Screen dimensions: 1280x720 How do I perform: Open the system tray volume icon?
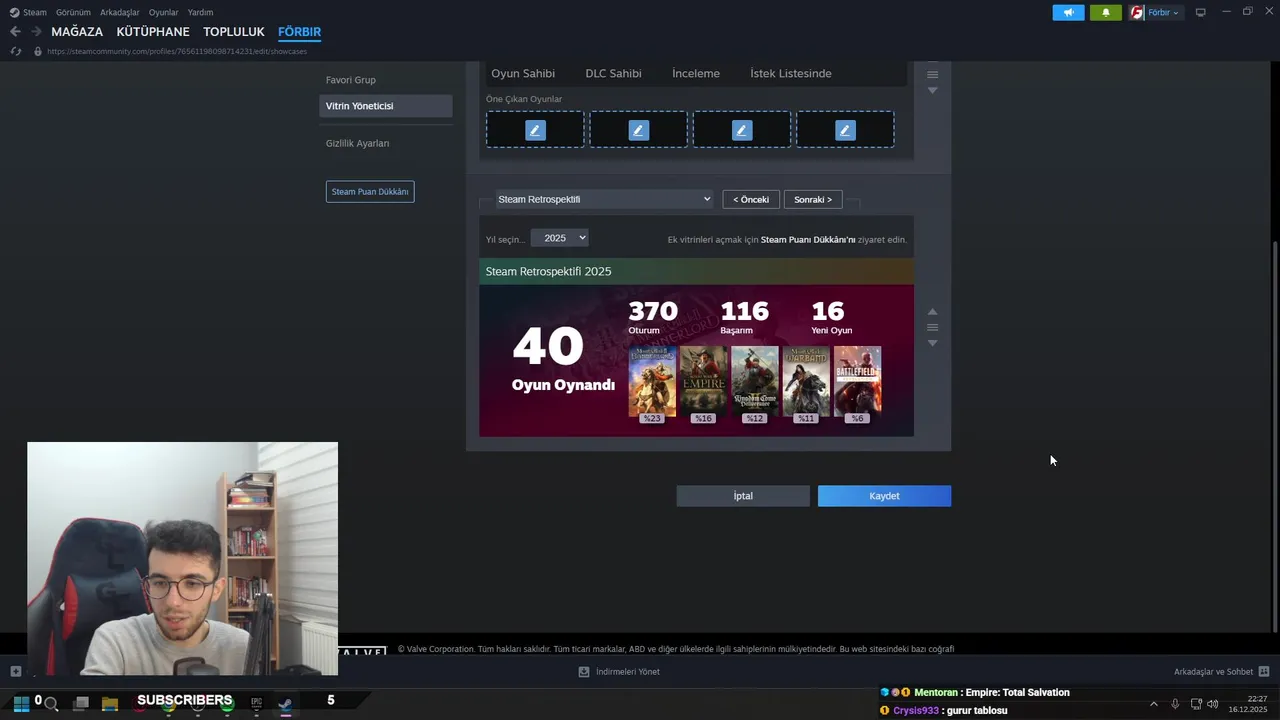click(x=1213, y=704)
